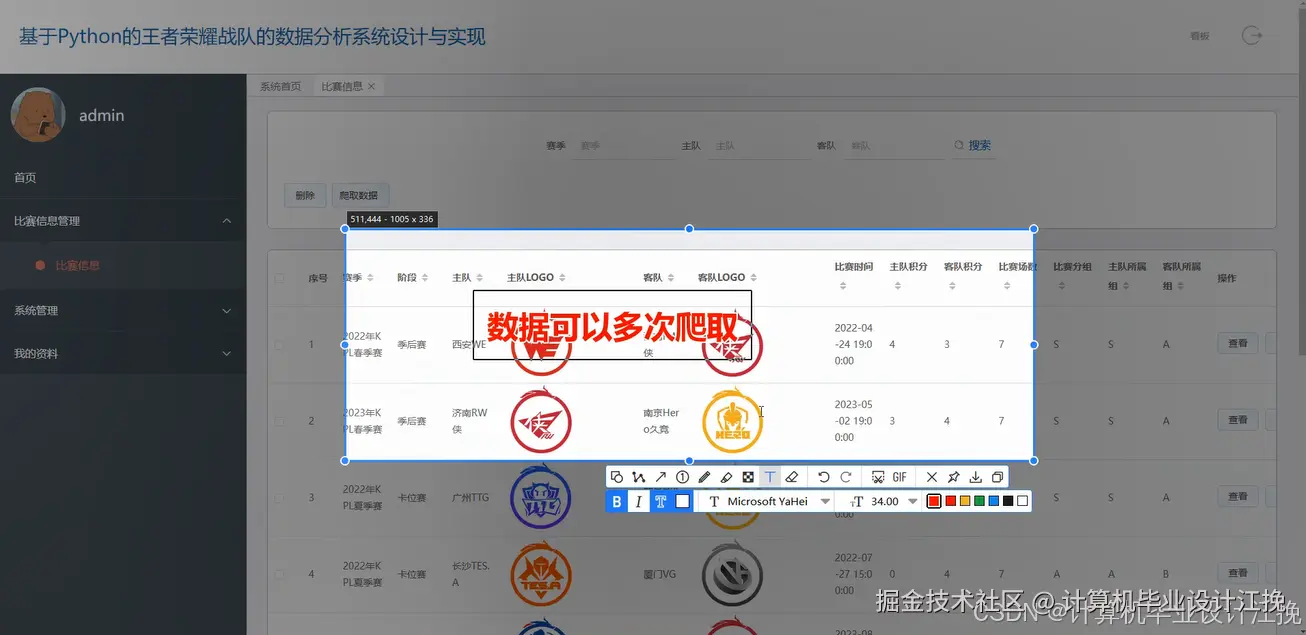Pick the blue color swatch

[993, 501]
